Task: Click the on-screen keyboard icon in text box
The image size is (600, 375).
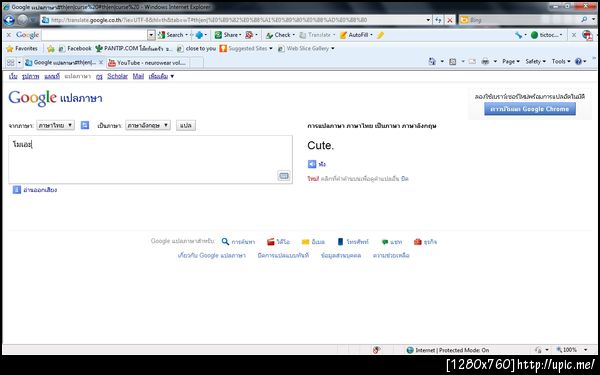Action: (x=284, y=176)
